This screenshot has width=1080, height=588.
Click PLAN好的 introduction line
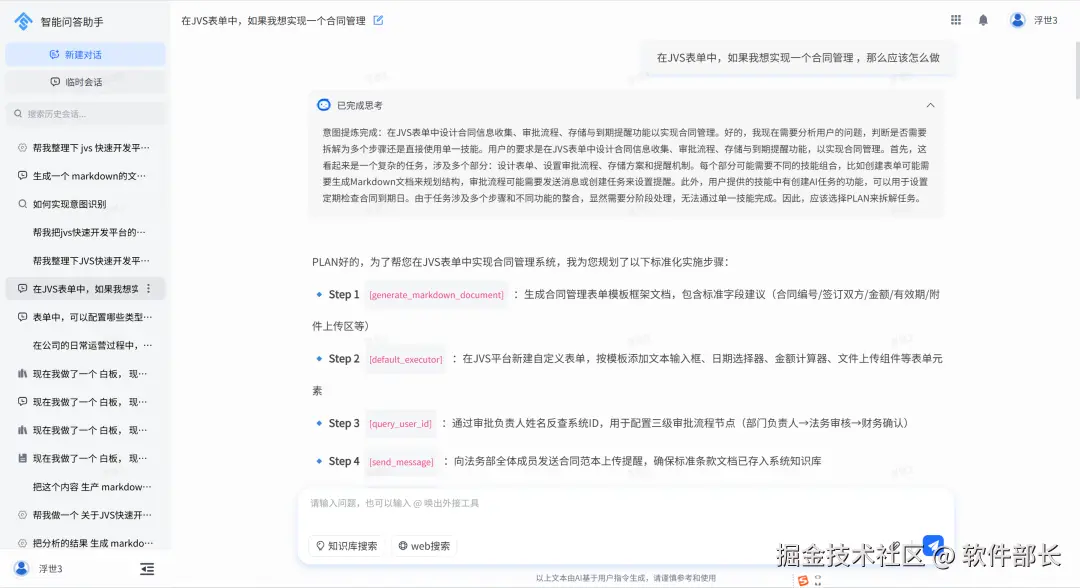[x=520, y=262]
